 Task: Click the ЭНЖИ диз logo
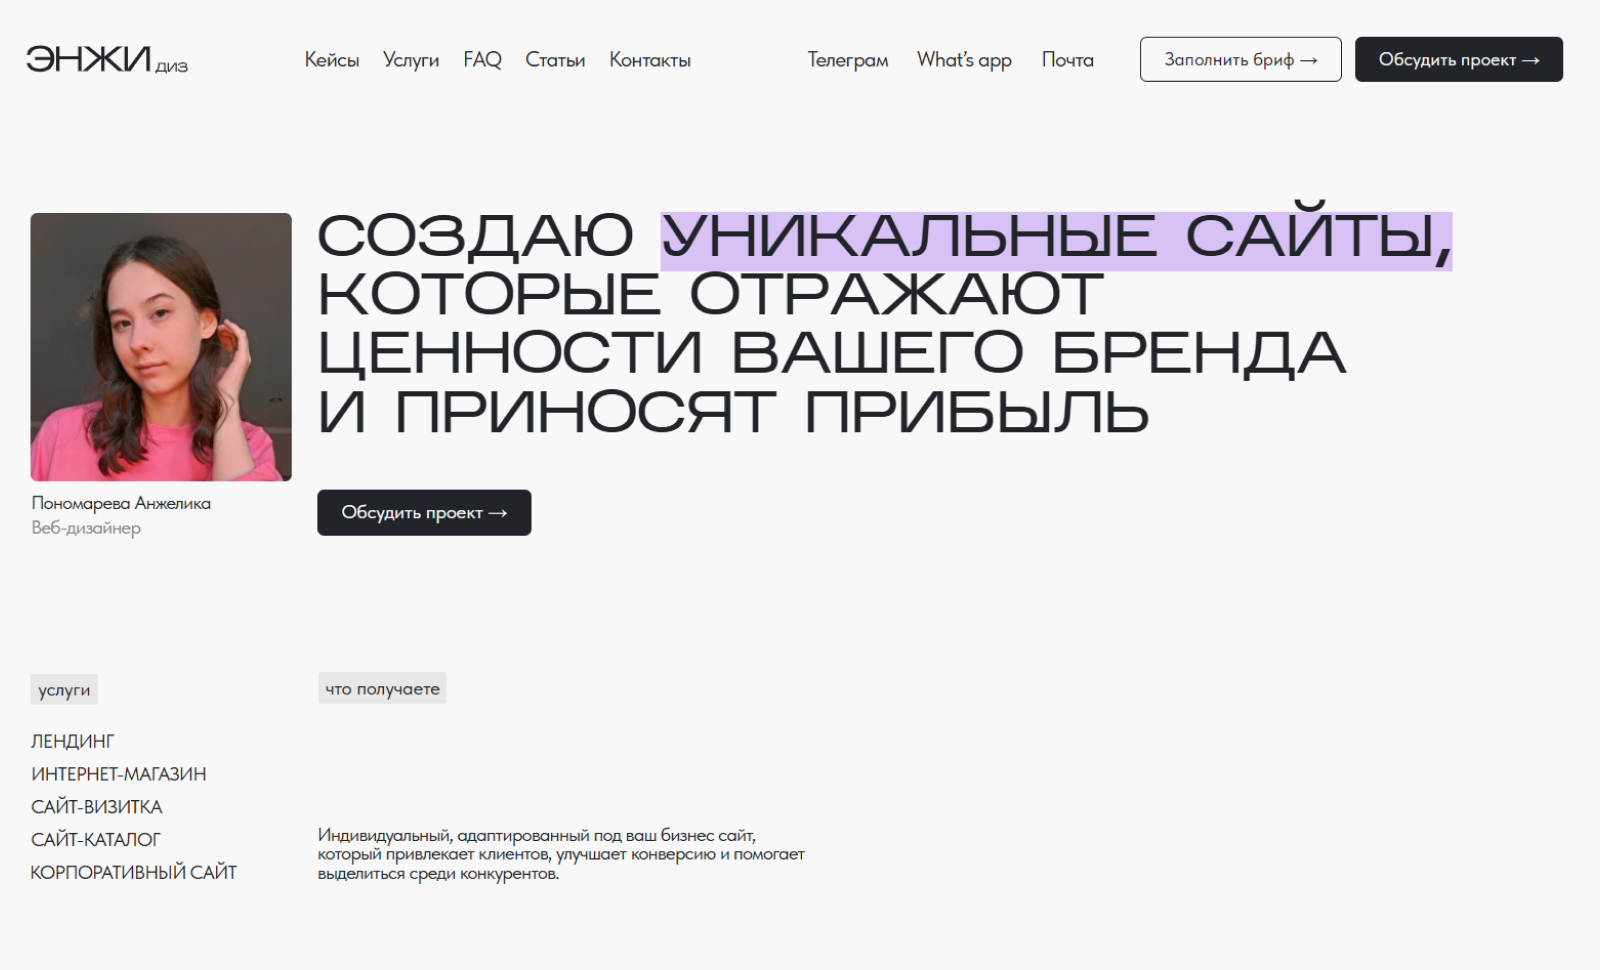(106, 60)
